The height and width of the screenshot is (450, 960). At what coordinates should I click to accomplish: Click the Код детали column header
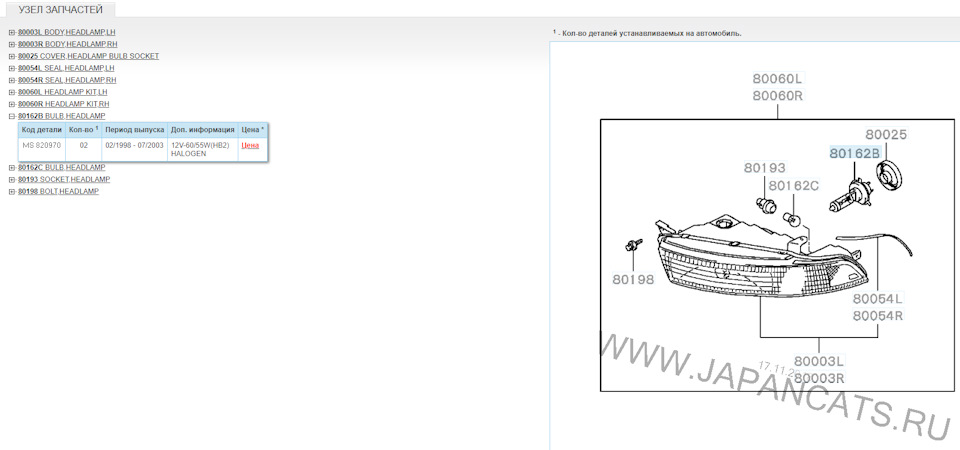click(x=42, y=130)
